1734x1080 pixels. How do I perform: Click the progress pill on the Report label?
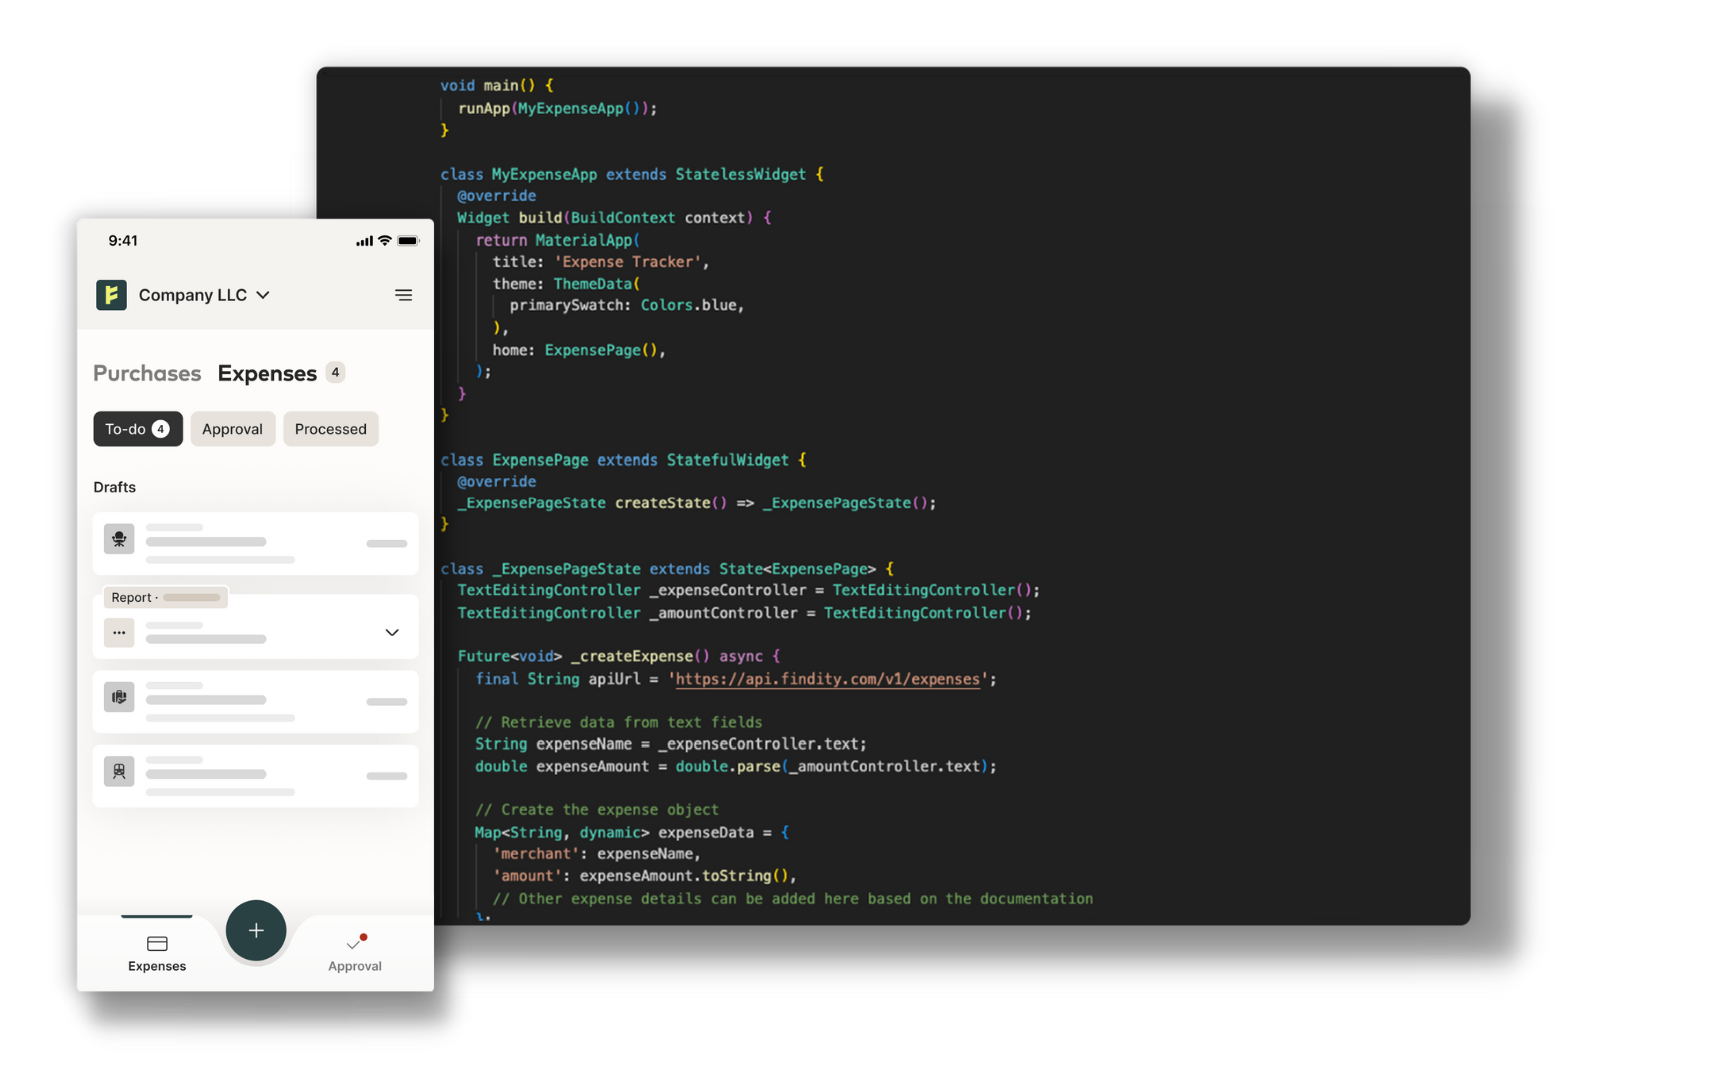click(193, 597)
